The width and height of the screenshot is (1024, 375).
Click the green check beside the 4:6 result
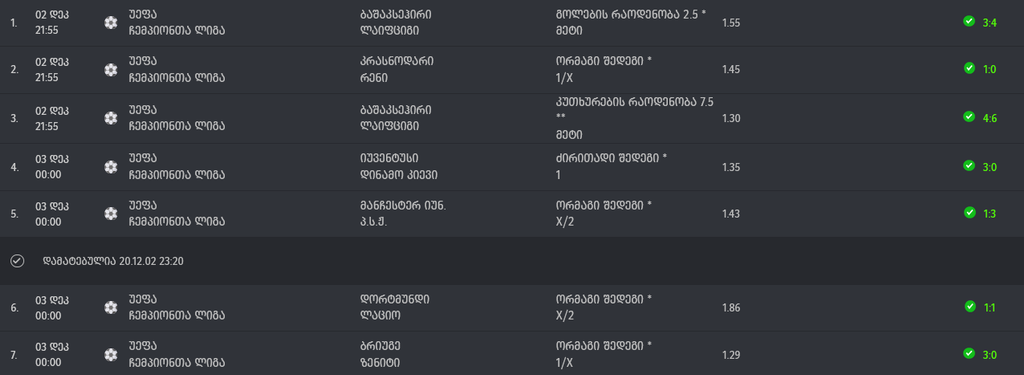pyautogui.click(x=969, y=117)
